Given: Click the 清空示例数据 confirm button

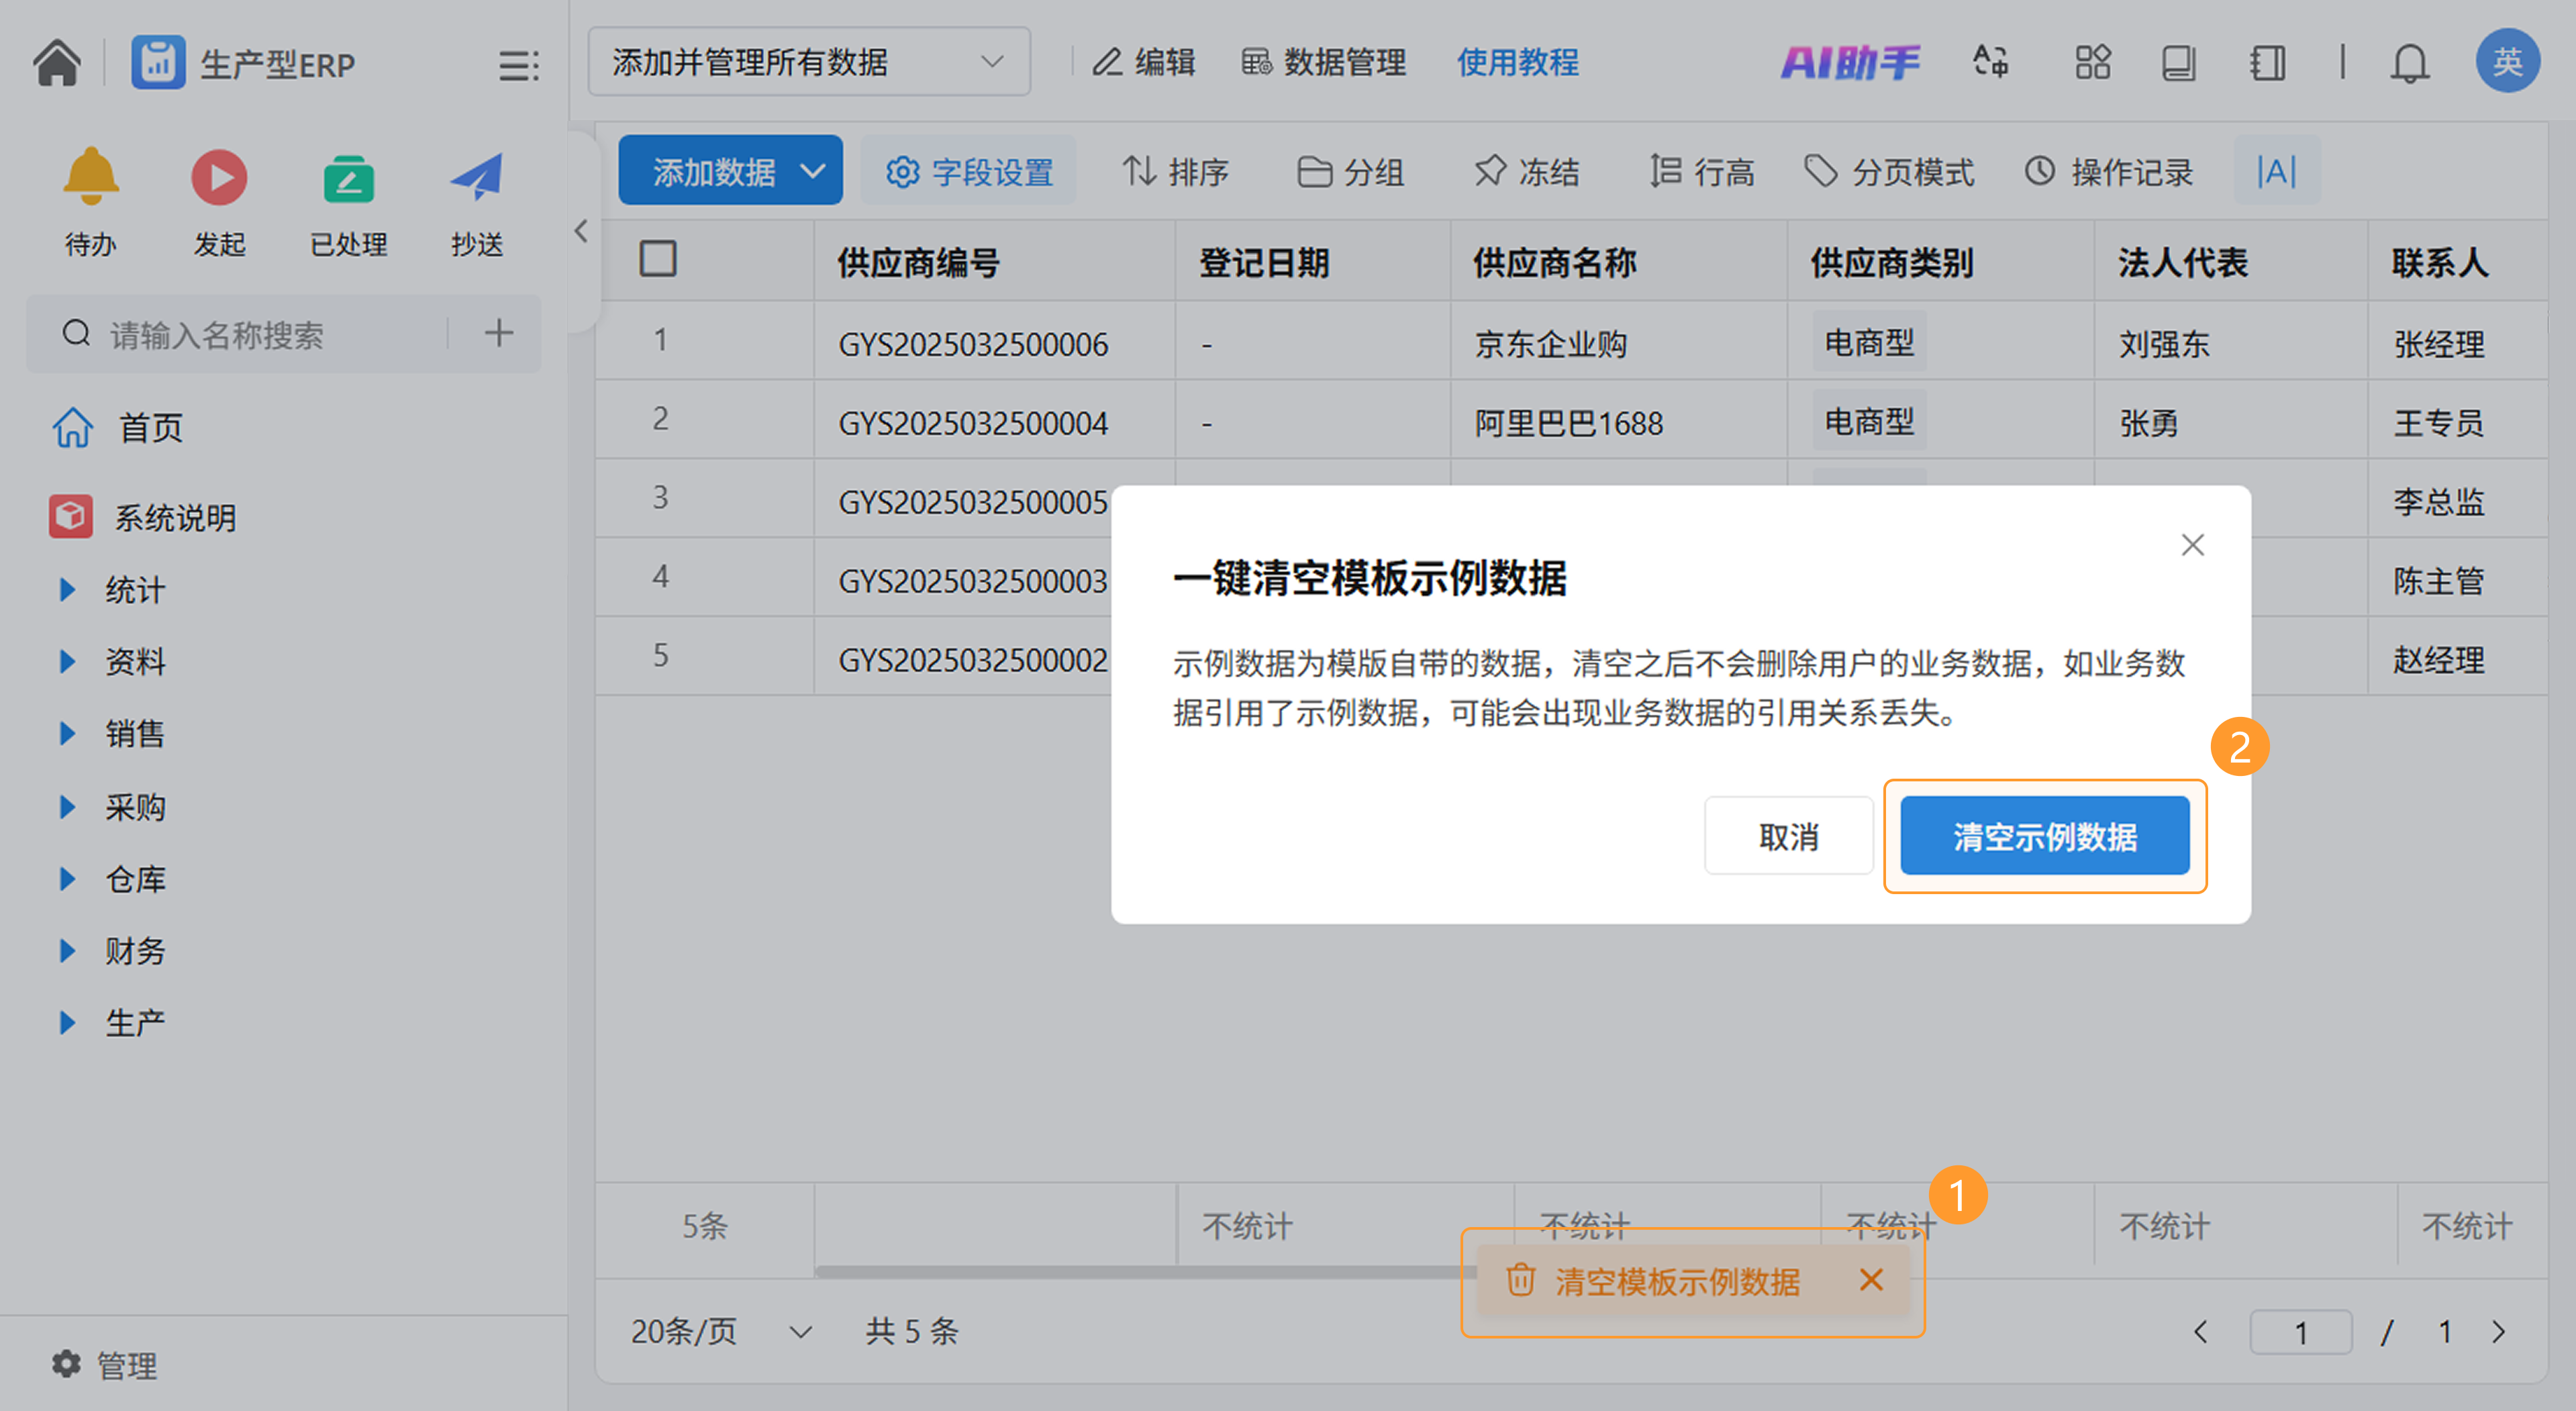Looking at the screenshot, I should 2044,836.
